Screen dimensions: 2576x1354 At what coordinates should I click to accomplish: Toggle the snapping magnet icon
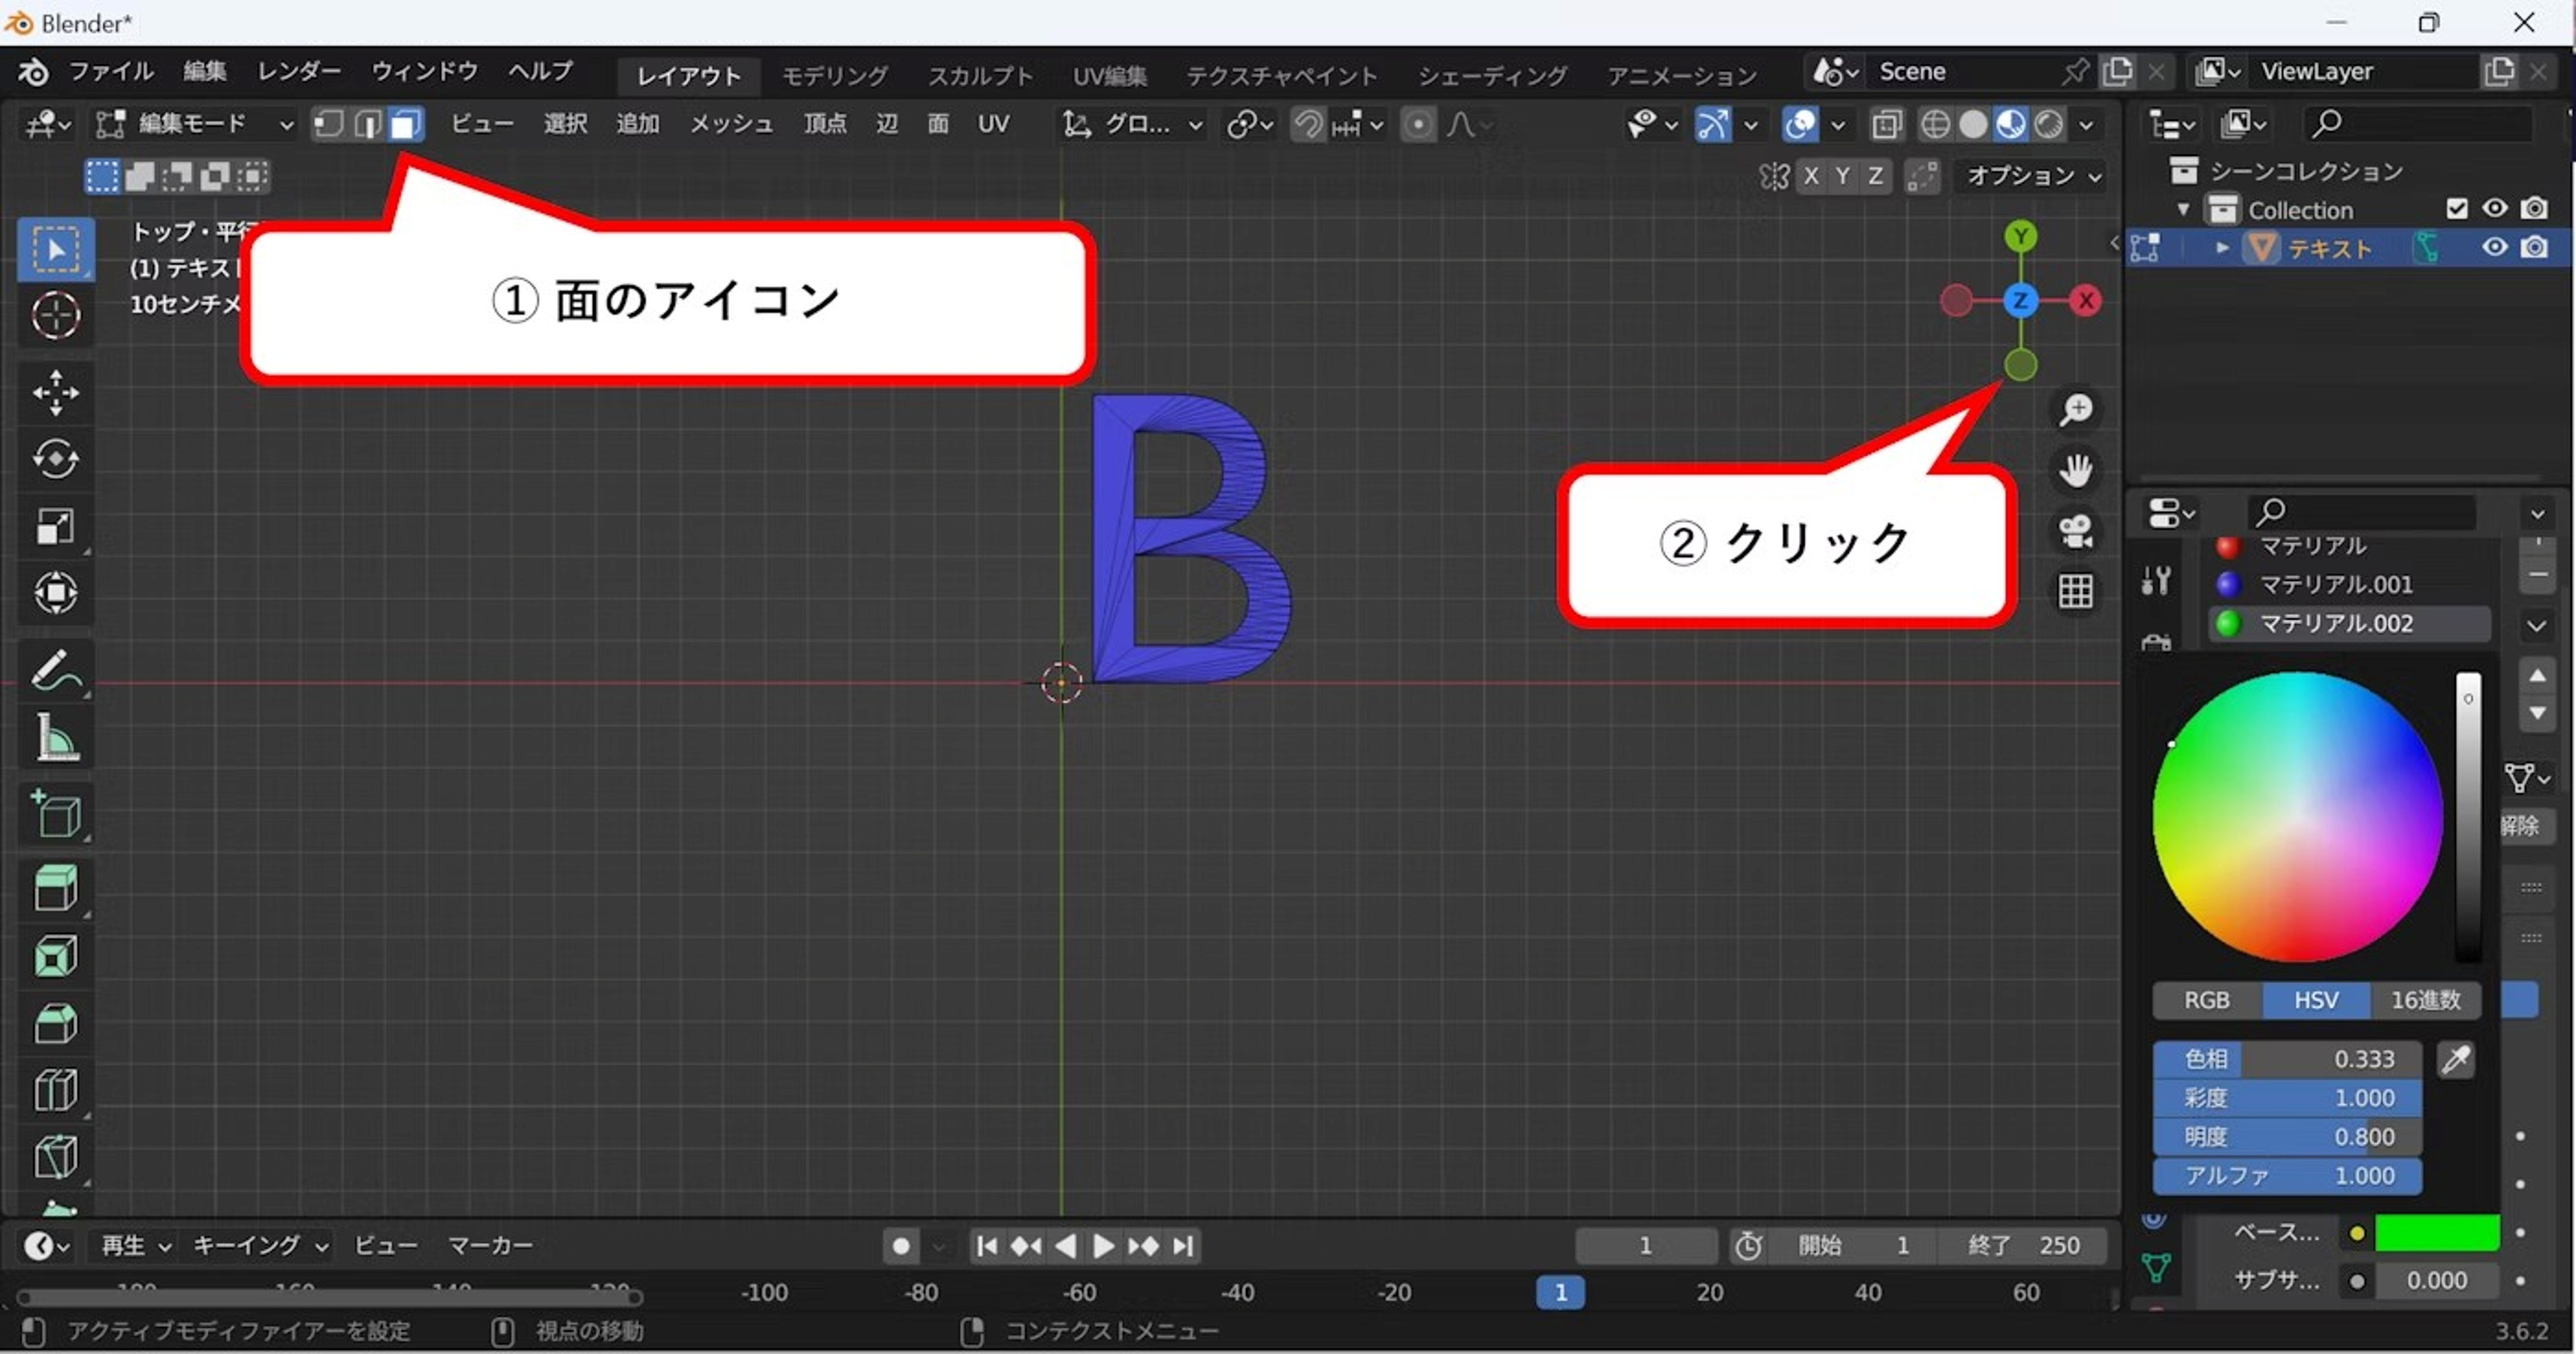(1309, 123)
